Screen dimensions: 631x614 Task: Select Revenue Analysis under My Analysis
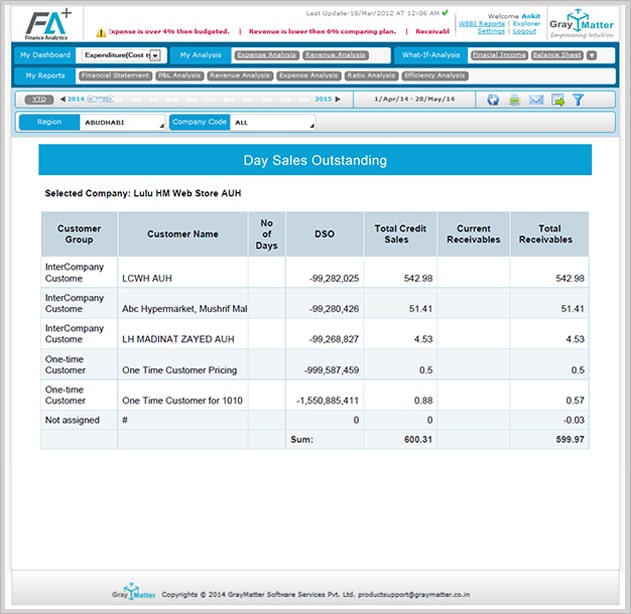pos(336,55)
